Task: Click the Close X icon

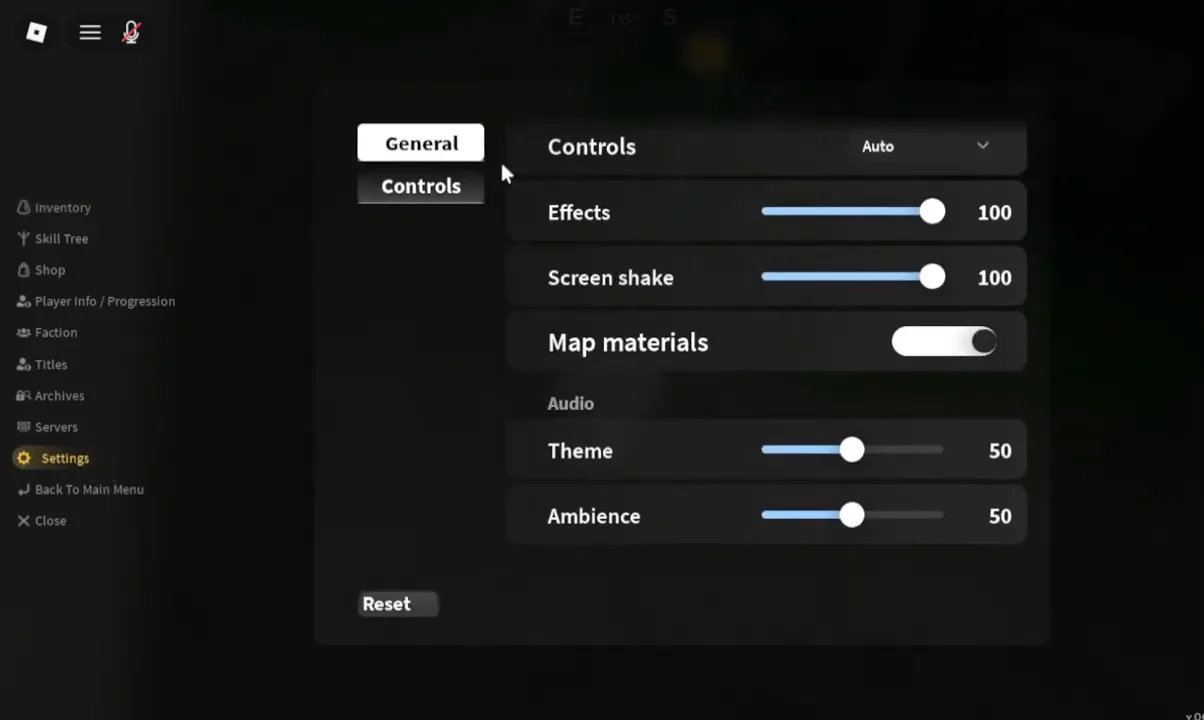Action: [23, 520]
